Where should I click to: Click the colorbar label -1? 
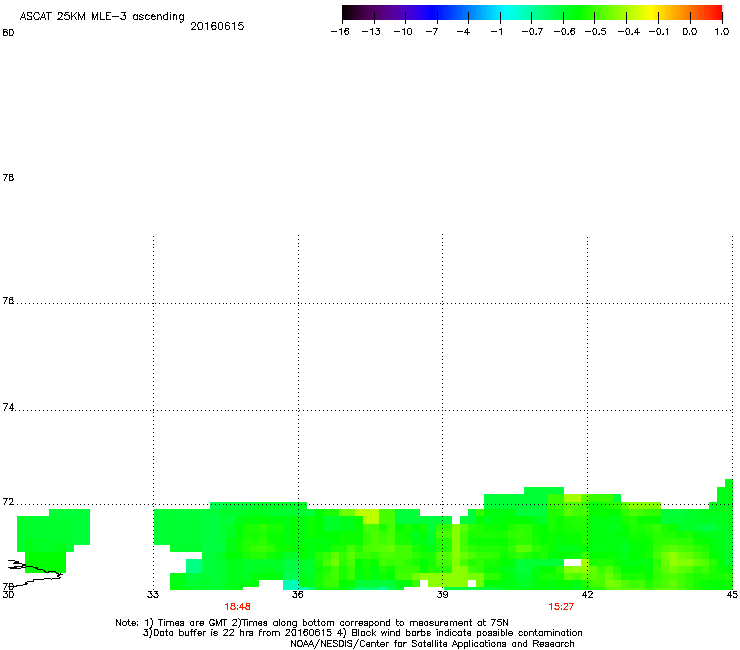(x=496, y=32)
